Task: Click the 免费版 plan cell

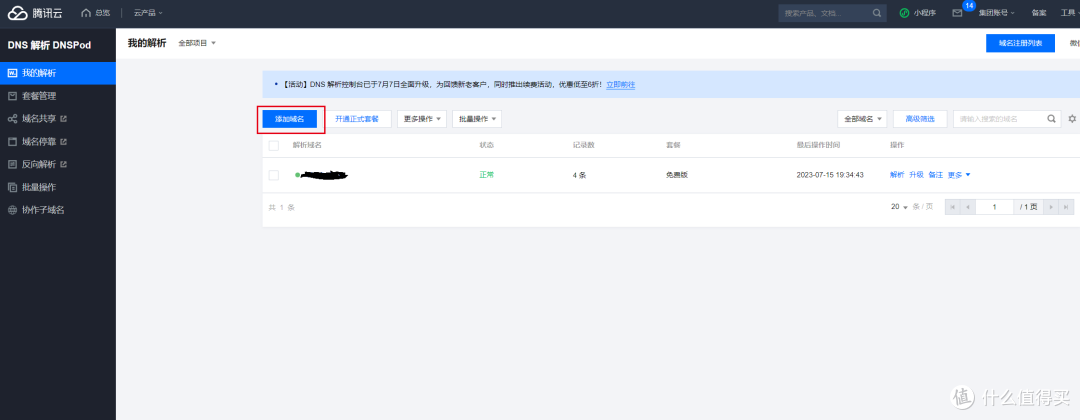Action: click(x=676, y=175)
